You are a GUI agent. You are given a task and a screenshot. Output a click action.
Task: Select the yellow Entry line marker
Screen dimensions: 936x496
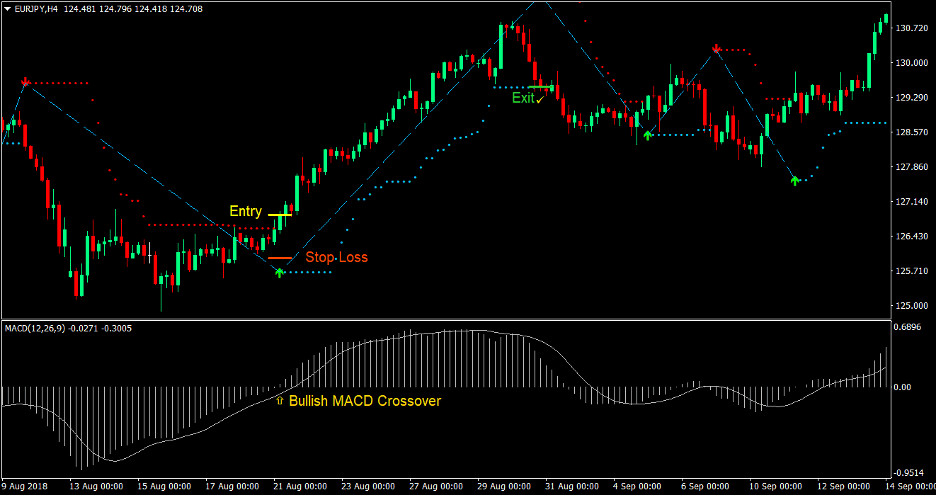[279, 214]
